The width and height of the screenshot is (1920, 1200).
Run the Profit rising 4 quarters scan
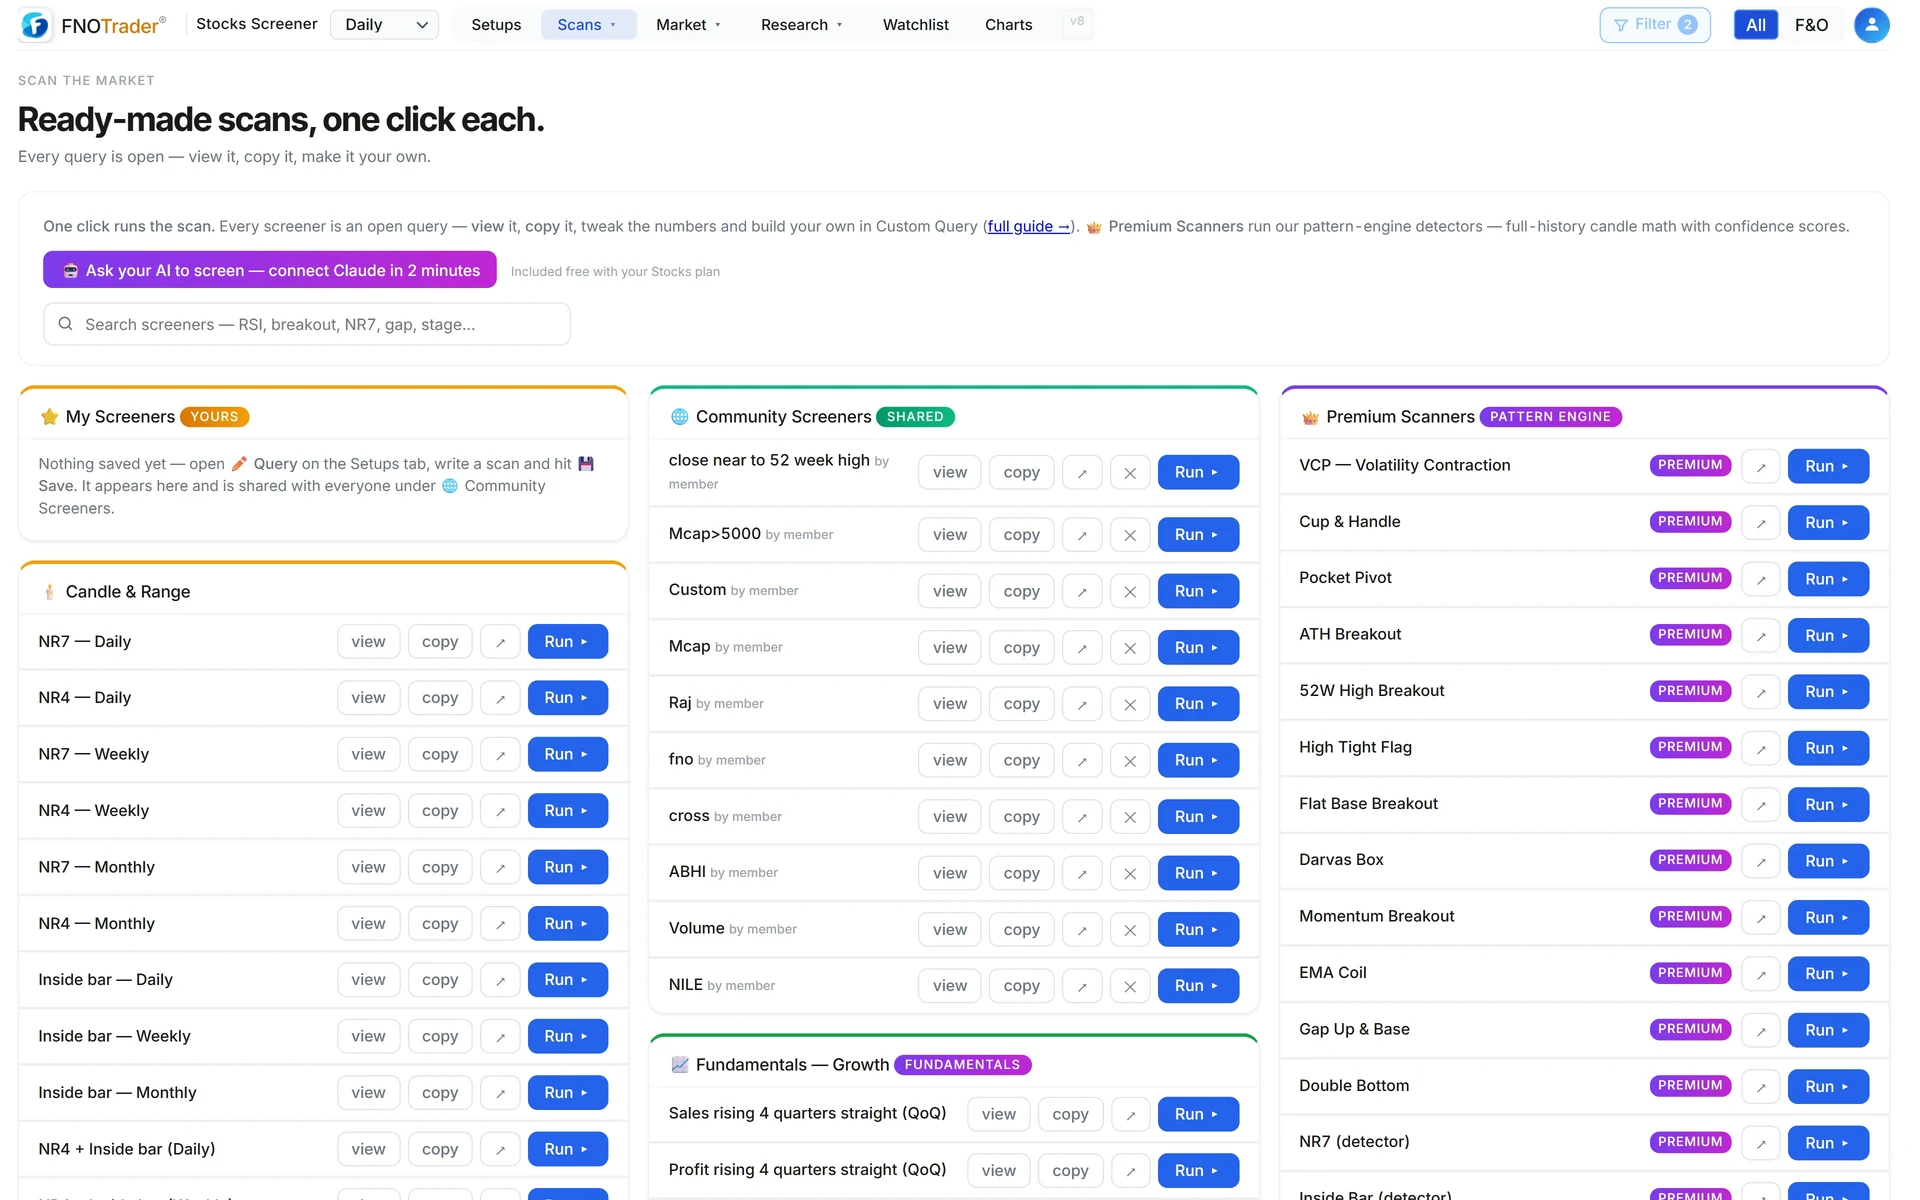(1198, 1171)
